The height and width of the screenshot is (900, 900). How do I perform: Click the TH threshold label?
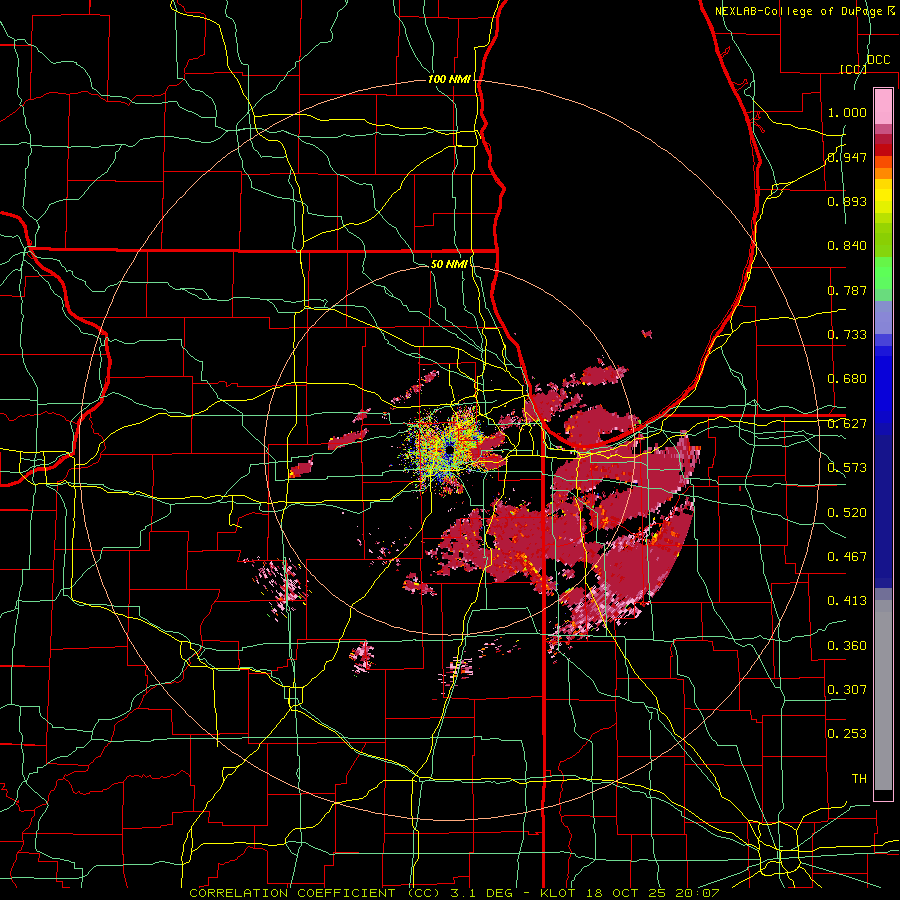[859, 779]
